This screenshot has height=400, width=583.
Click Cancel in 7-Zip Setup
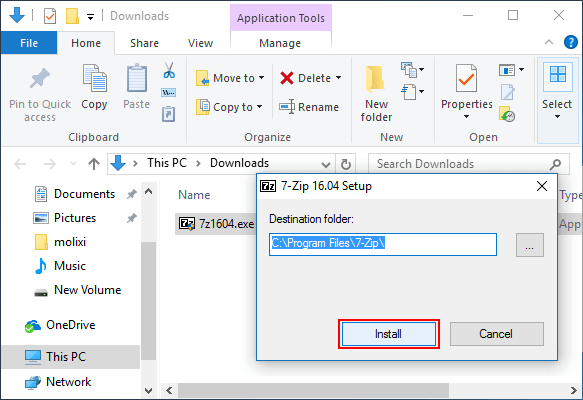pyautogui.click(x=496, y=334)
